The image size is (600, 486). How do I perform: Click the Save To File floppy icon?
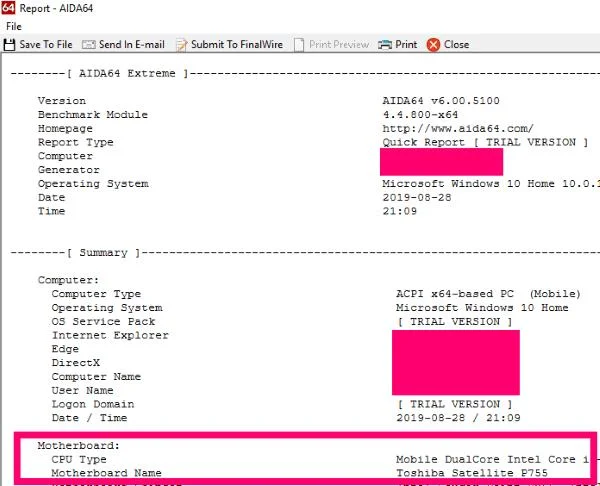[9, 45]
